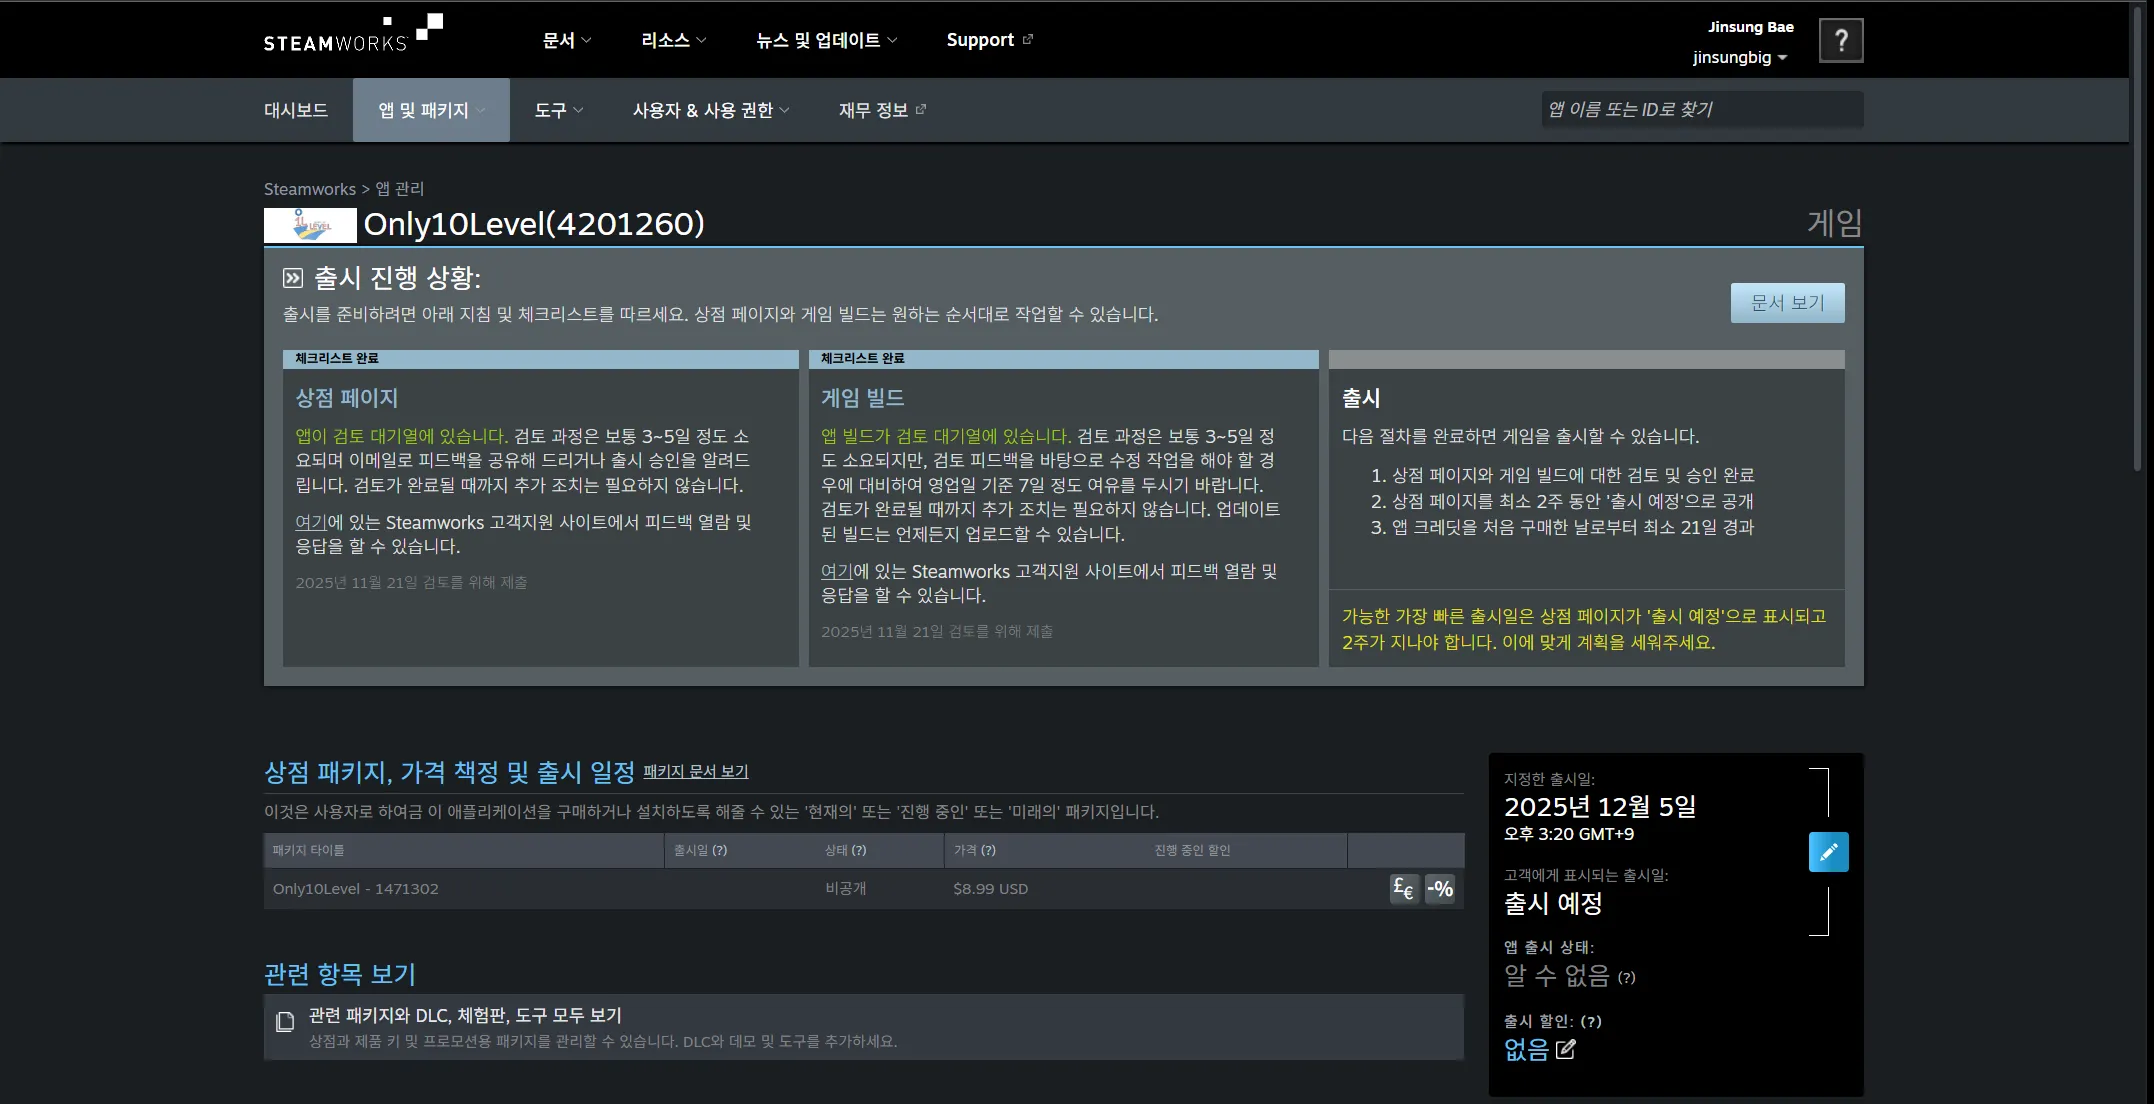Click the question mark help icon
The height and width of the screenshot is (1104, 2154).
point(1840,41)
